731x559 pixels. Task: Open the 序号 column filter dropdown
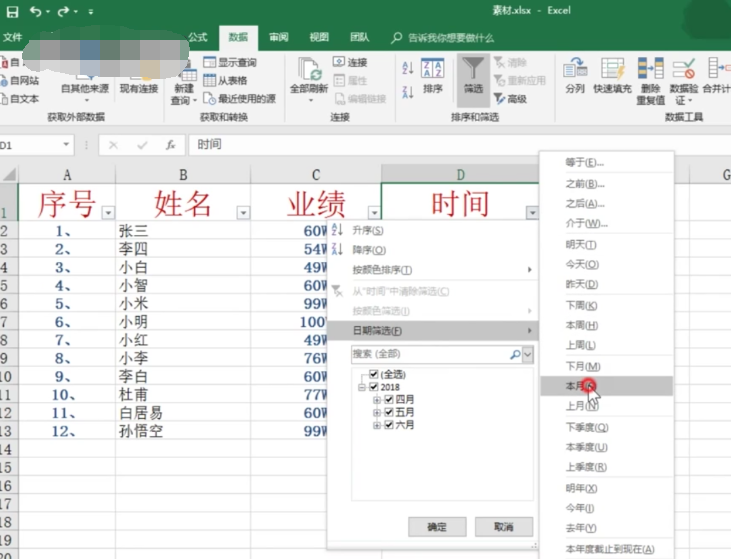tap(107, 213)
